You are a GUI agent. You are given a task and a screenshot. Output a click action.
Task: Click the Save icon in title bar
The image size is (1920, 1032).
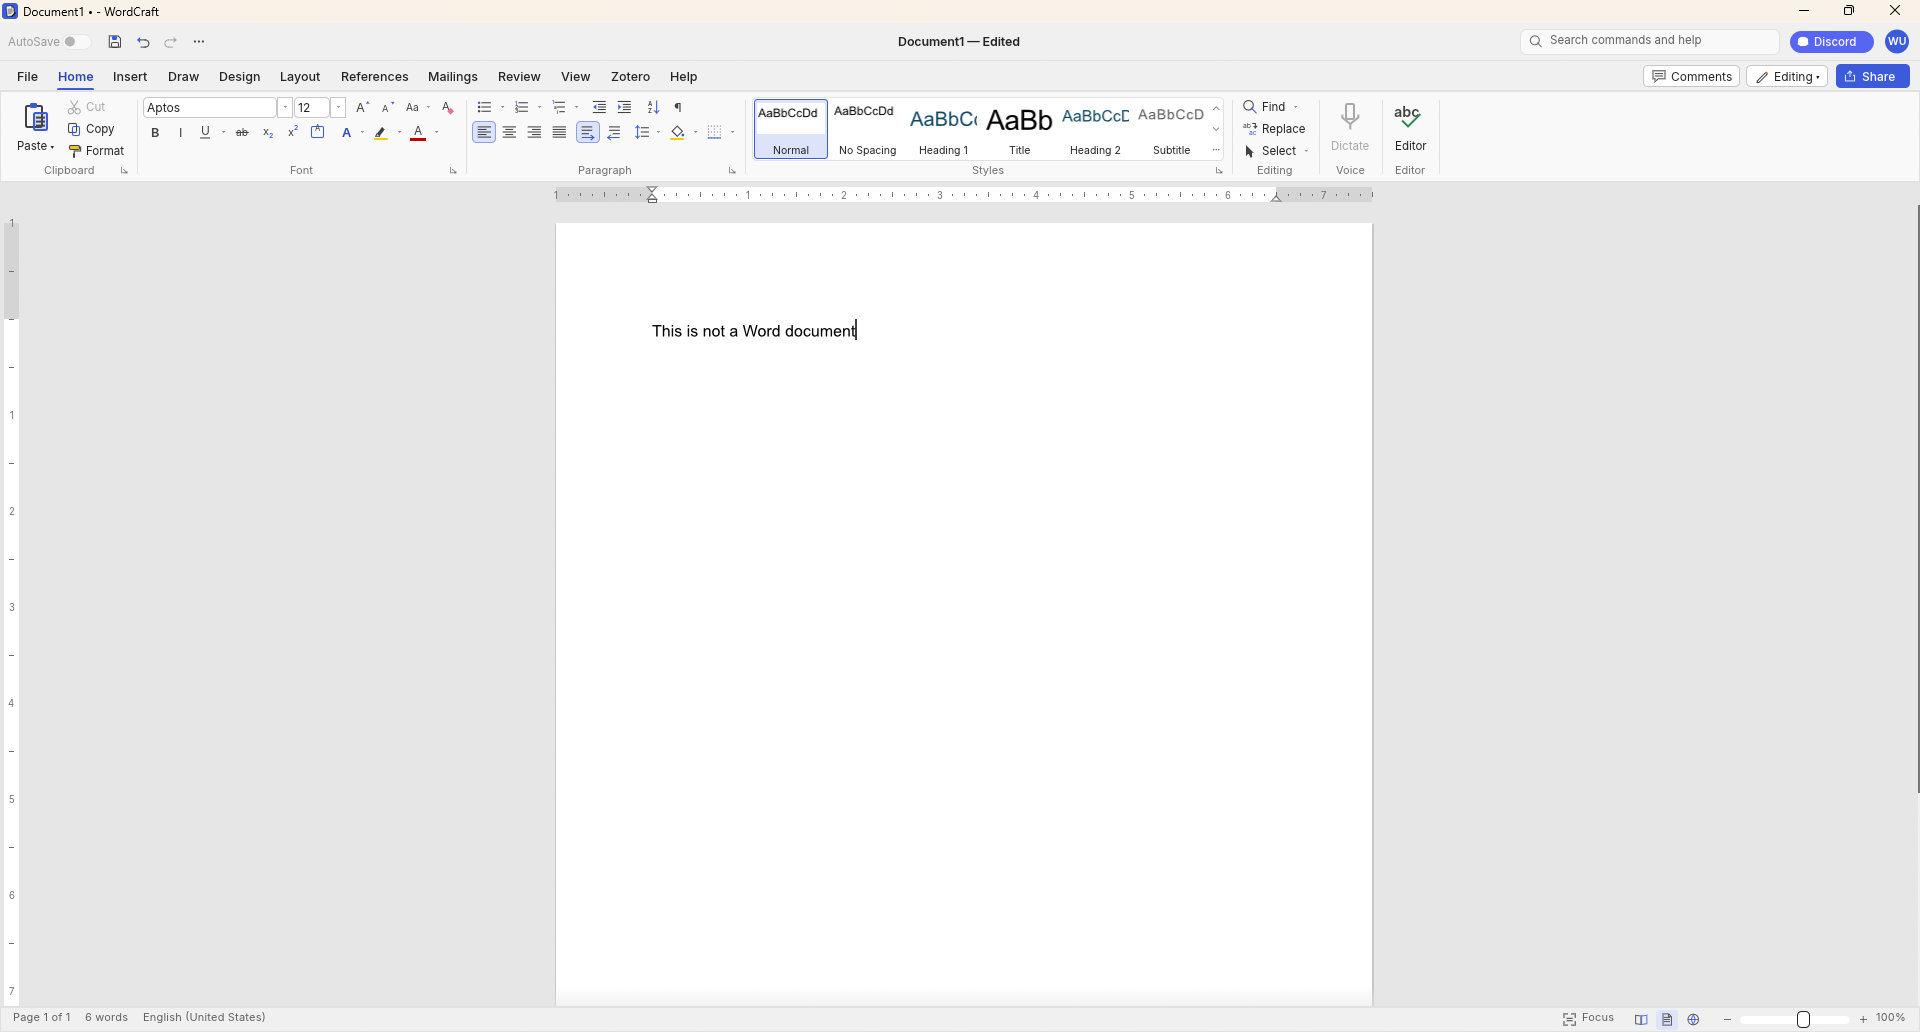click(115, 42)
